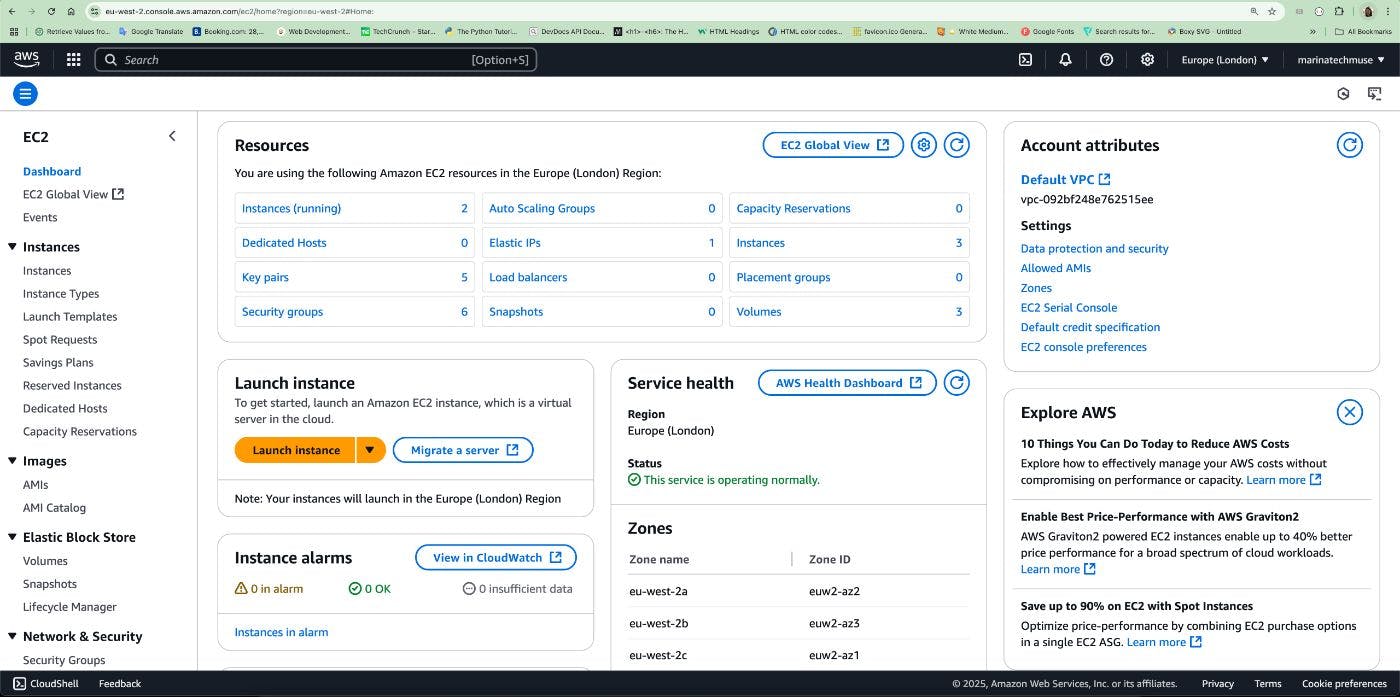Open CloudShell from the top navigation icon
Screen dimensions: 1400x697
(x=1025, y=59)
